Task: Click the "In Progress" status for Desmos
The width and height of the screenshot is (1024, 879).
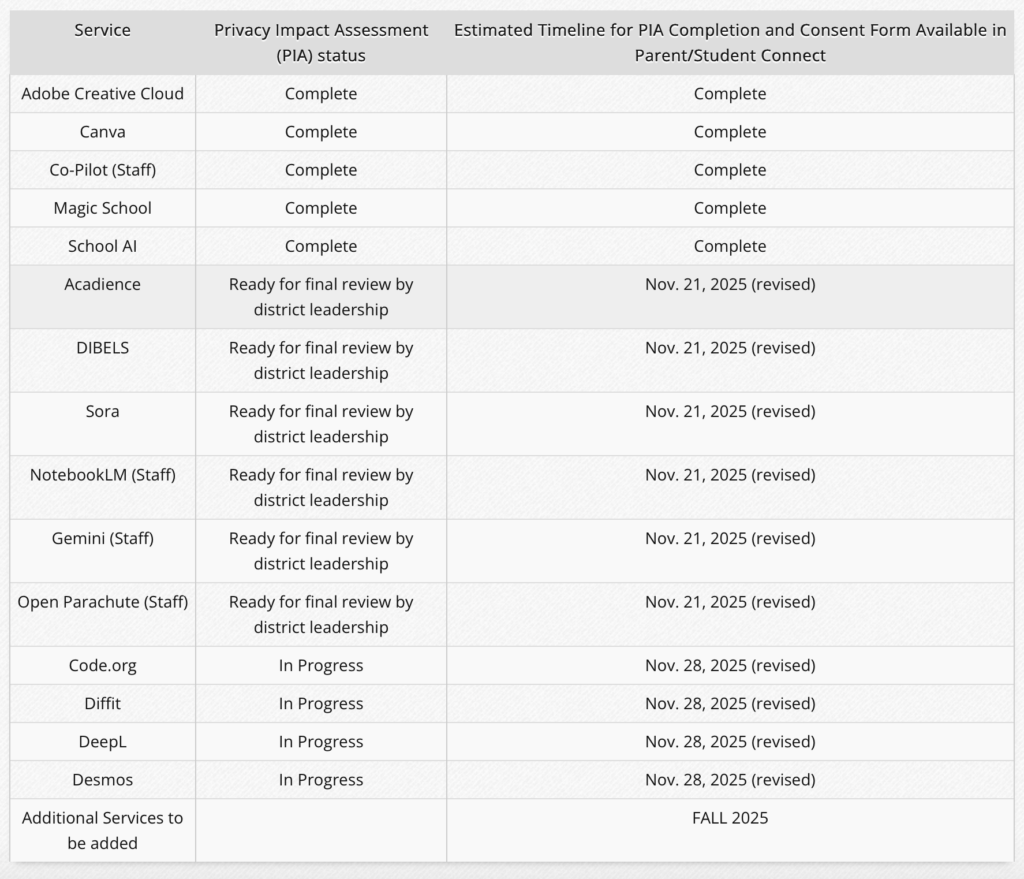Action: [x=321, y=780]
